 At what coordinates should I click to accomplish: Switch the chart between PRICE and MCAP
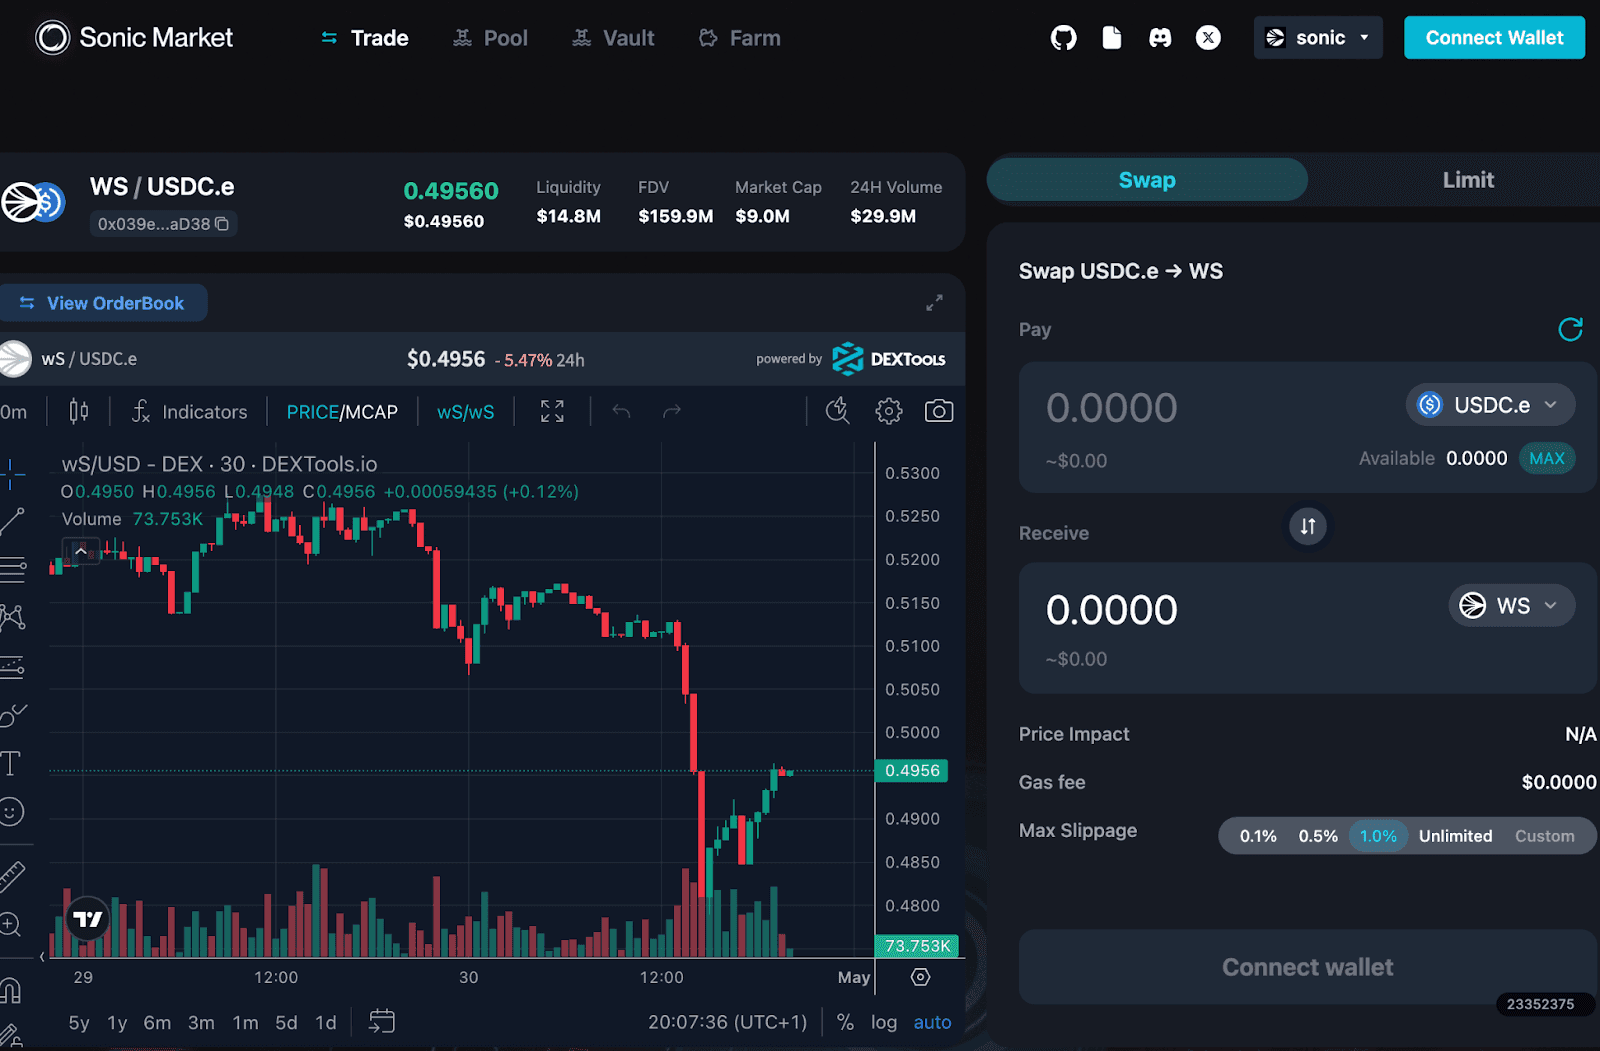click(342, 412)
